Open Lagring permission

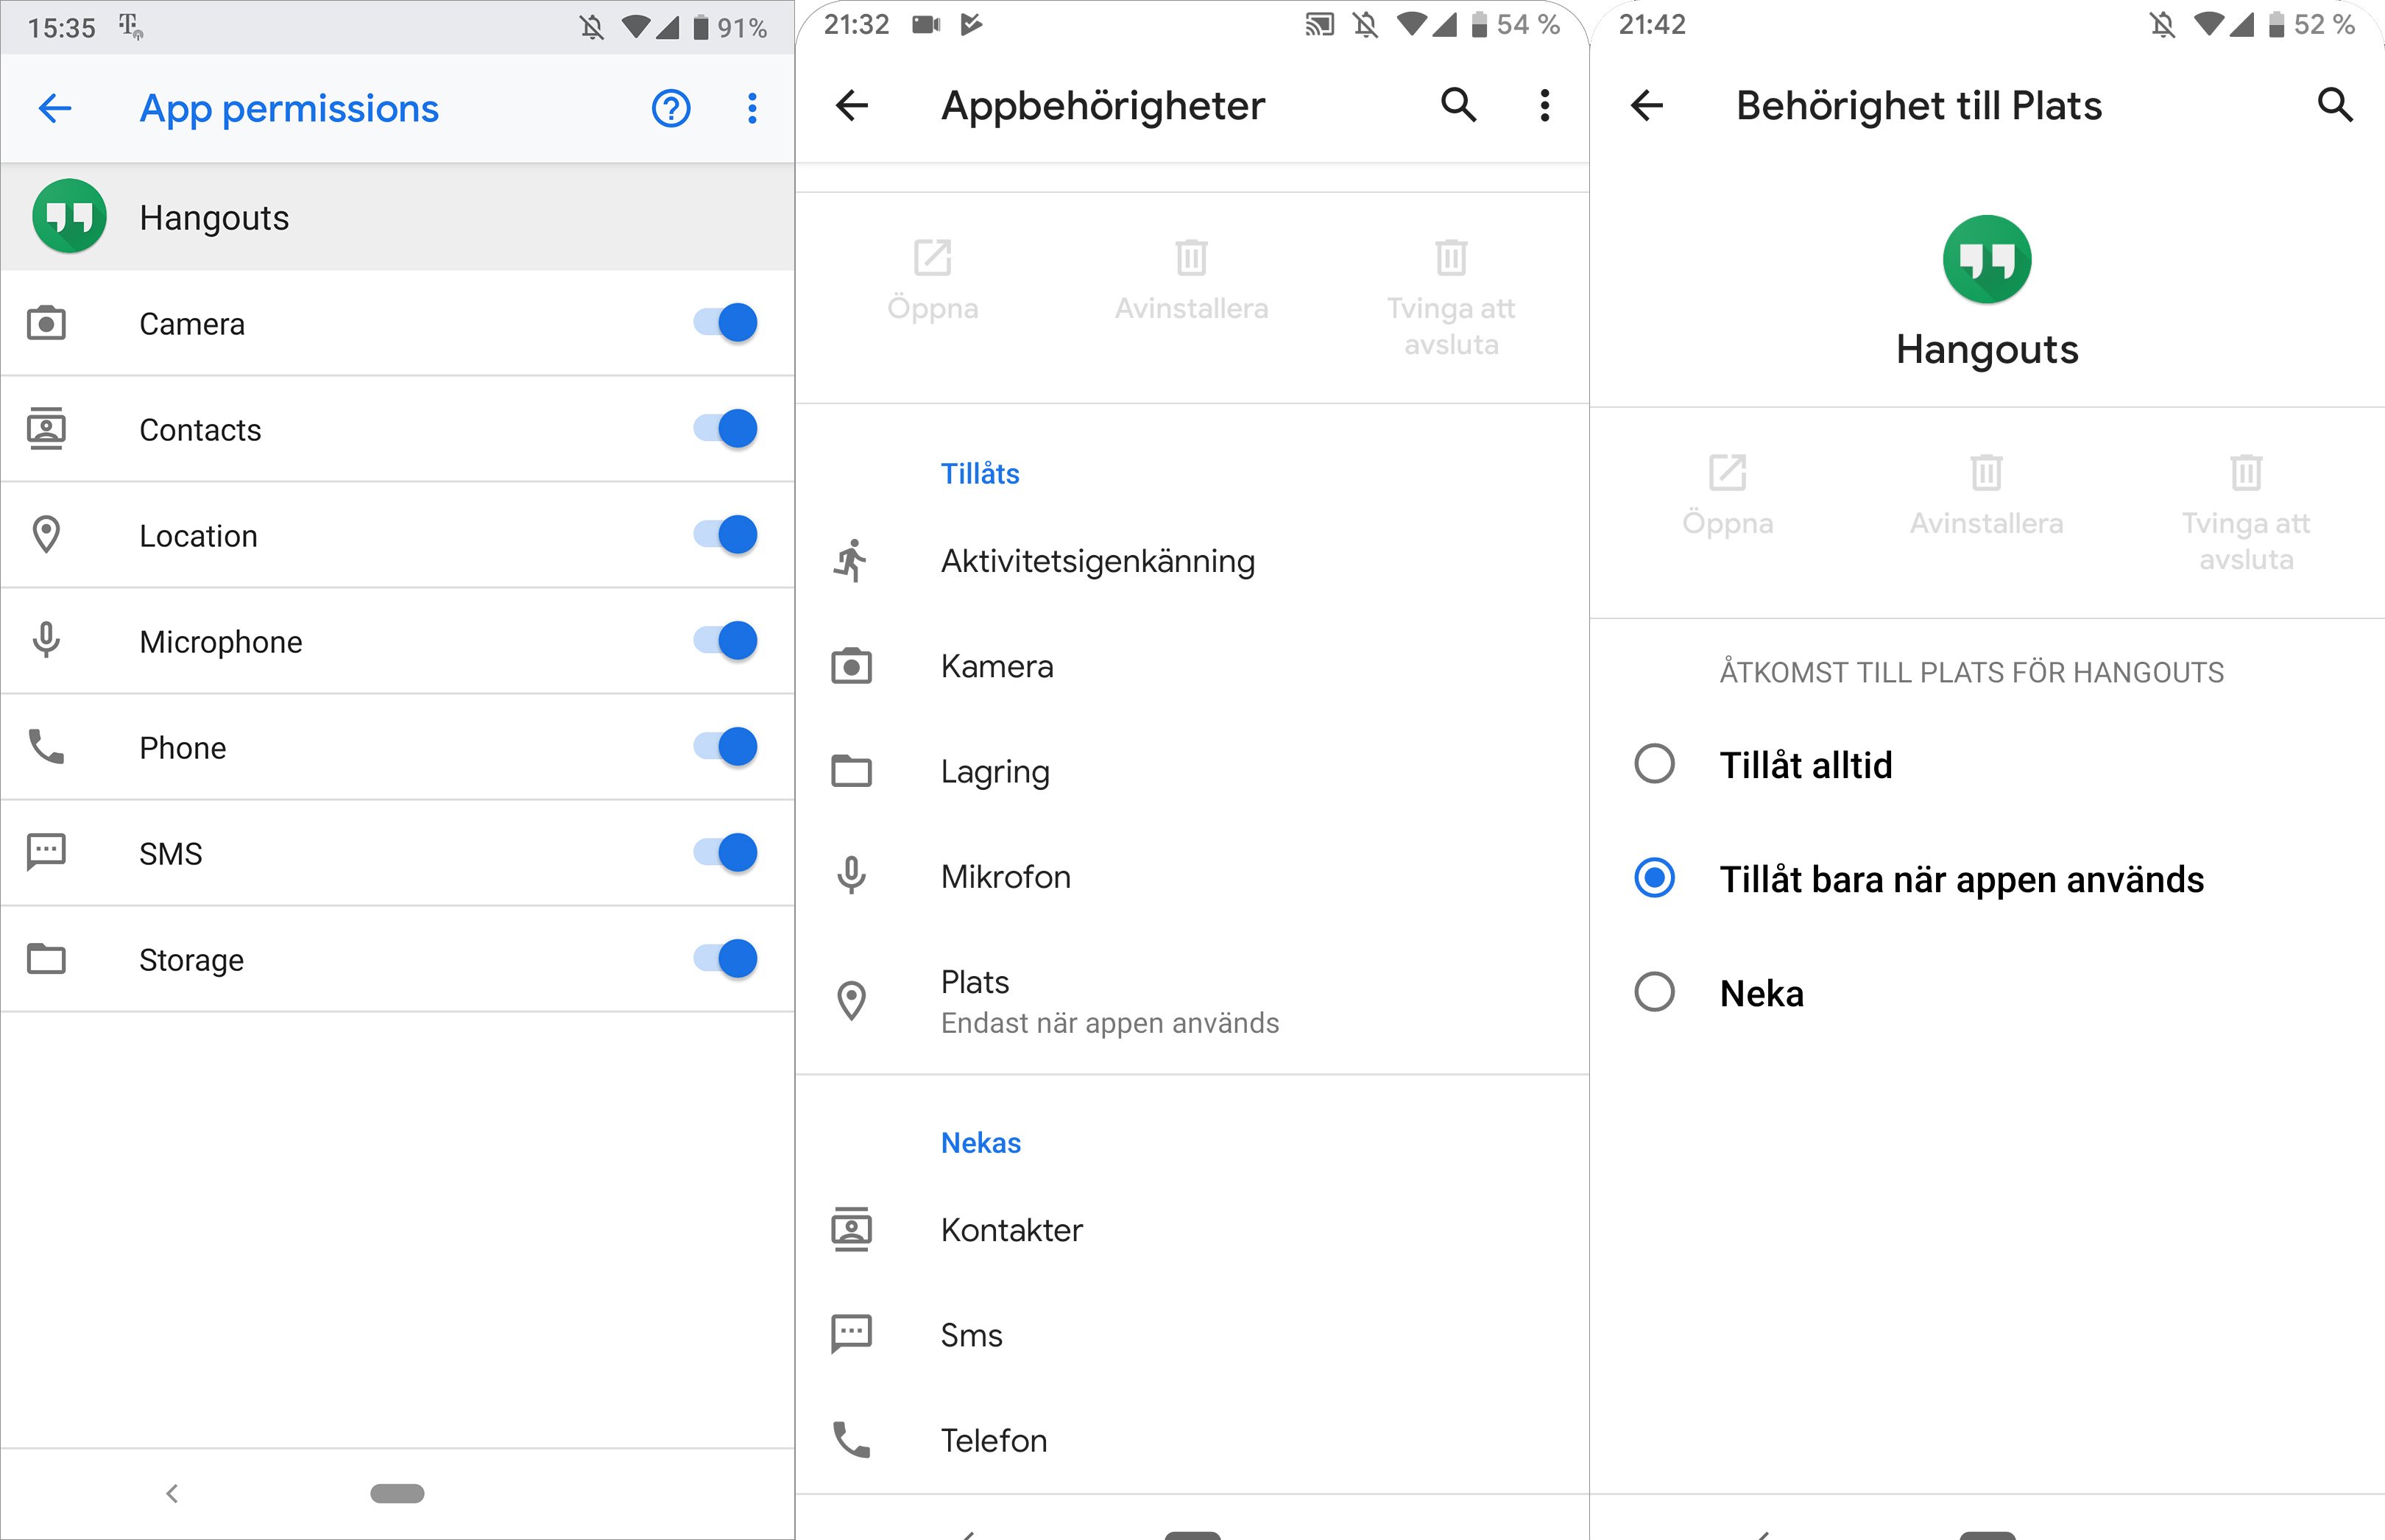pyautogui.click(x=1192, y=771)
